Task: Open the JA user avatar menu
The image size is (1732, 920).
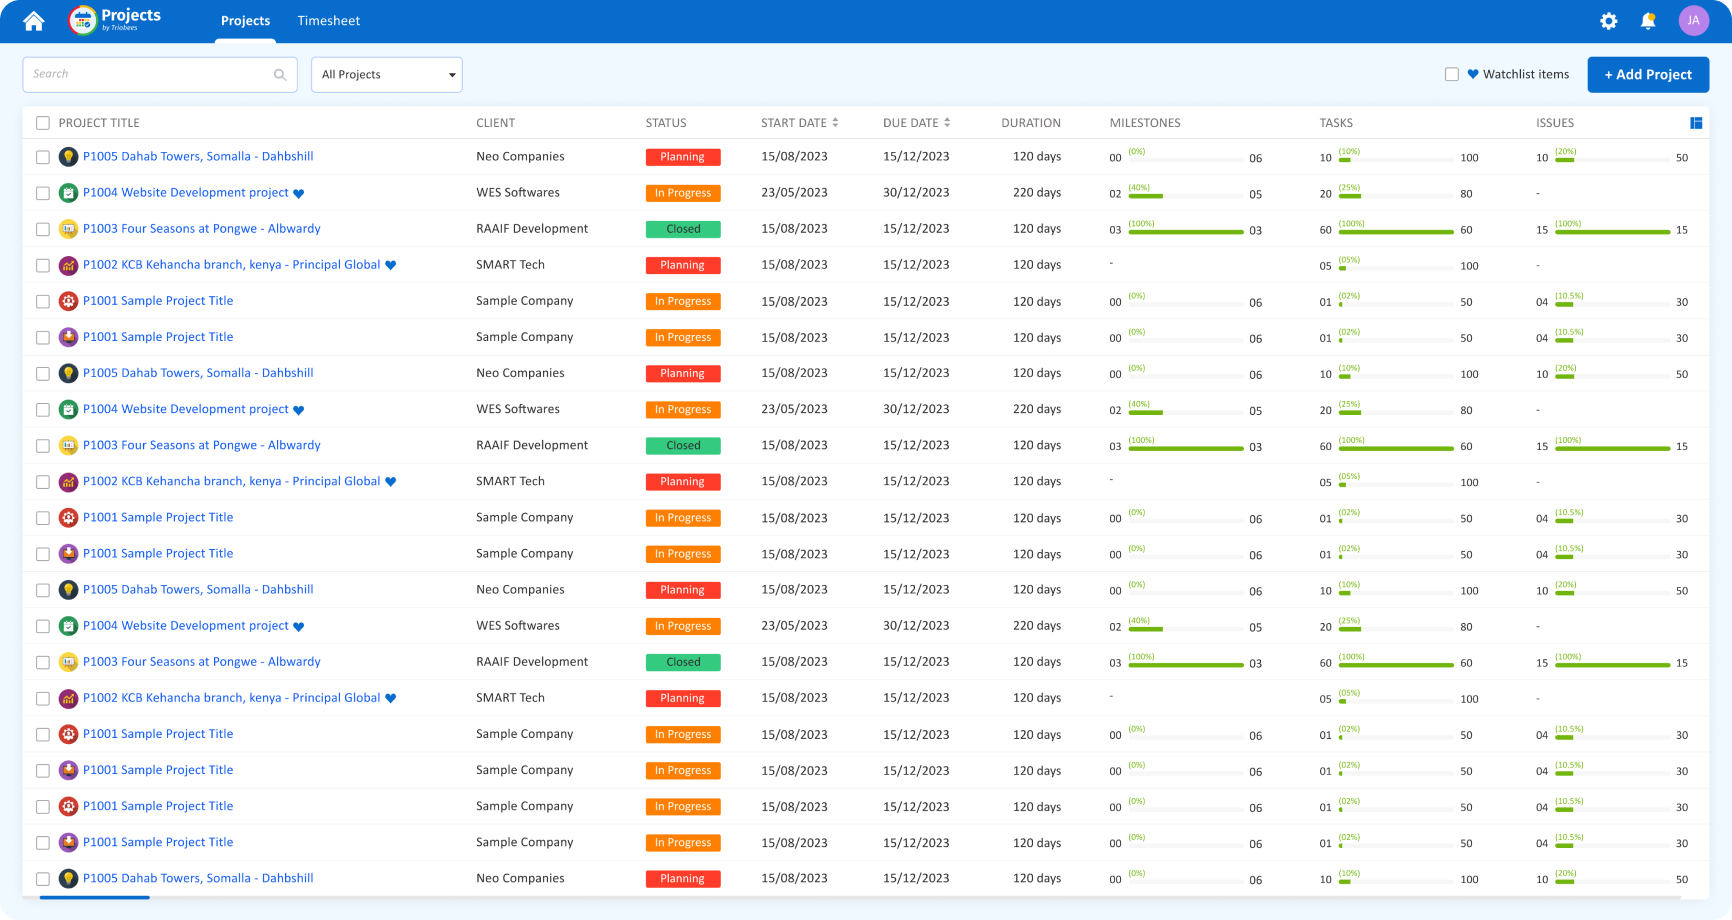Action: (1693, 21)
